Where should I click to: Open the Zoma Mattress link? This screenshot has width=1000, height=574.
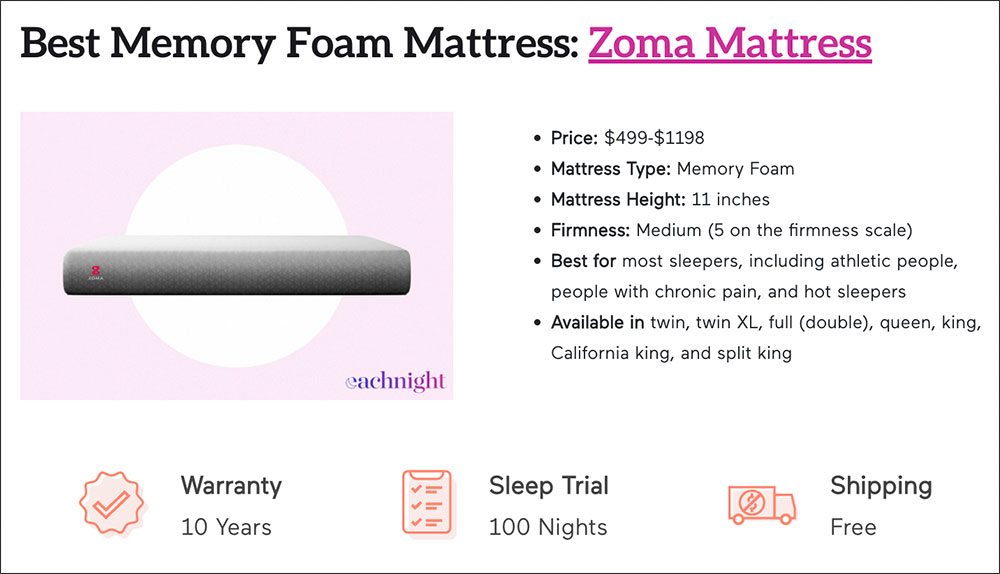(x=730, y=43)
